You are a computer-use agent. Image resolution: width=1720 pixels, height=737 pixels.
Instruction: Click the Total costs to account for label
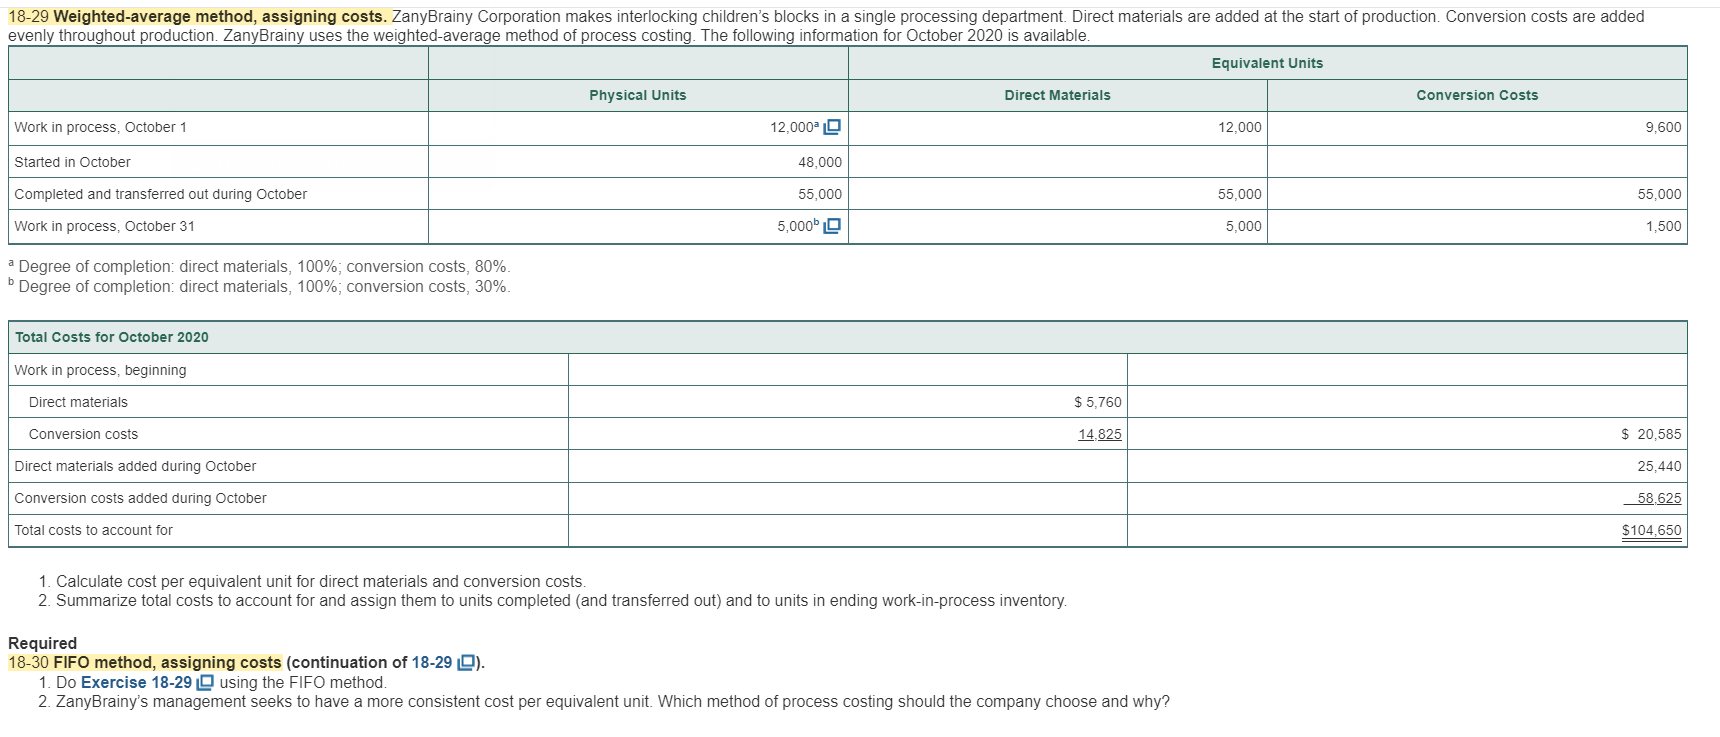pyautogui.click(x=93, y=530)
